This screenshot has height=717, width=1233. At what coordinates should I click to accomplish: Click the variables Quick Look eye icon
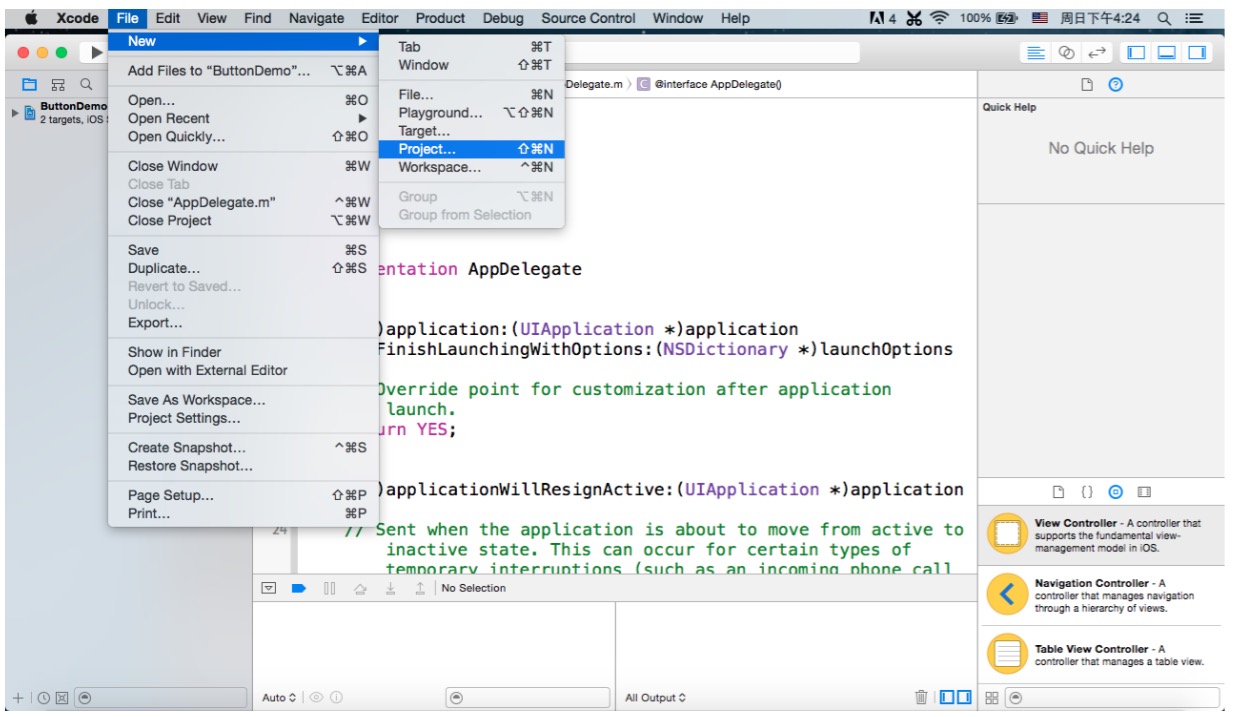coord(316,698)
